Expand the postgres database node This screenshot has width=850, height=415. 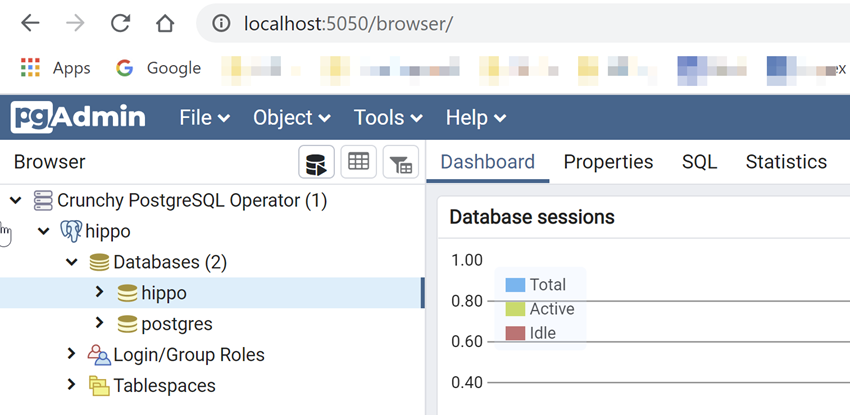tap(99, 323)
